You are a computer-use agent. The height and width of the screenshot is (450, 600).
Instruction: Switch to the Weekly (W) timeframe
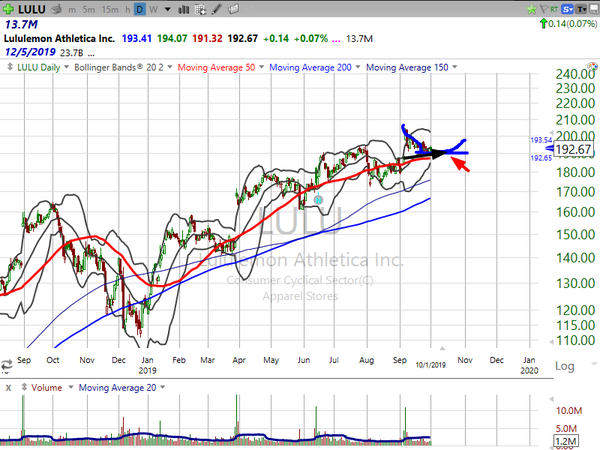pyautogui.click(x=155, y=8)
